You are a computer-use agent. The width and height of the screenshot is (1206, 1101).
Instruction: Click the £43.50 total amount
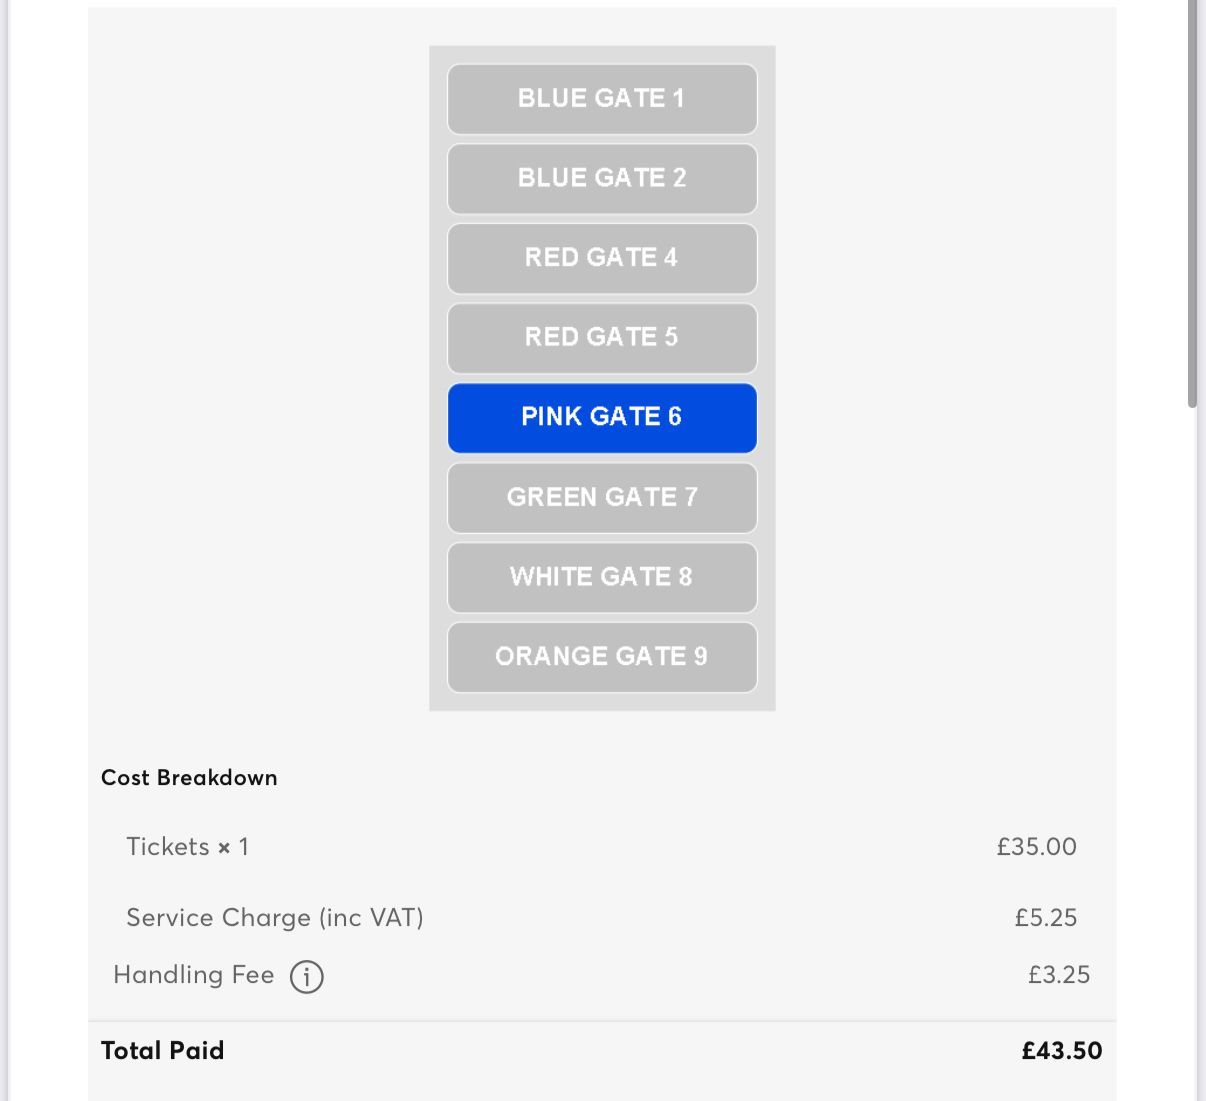point(1062,1051)
